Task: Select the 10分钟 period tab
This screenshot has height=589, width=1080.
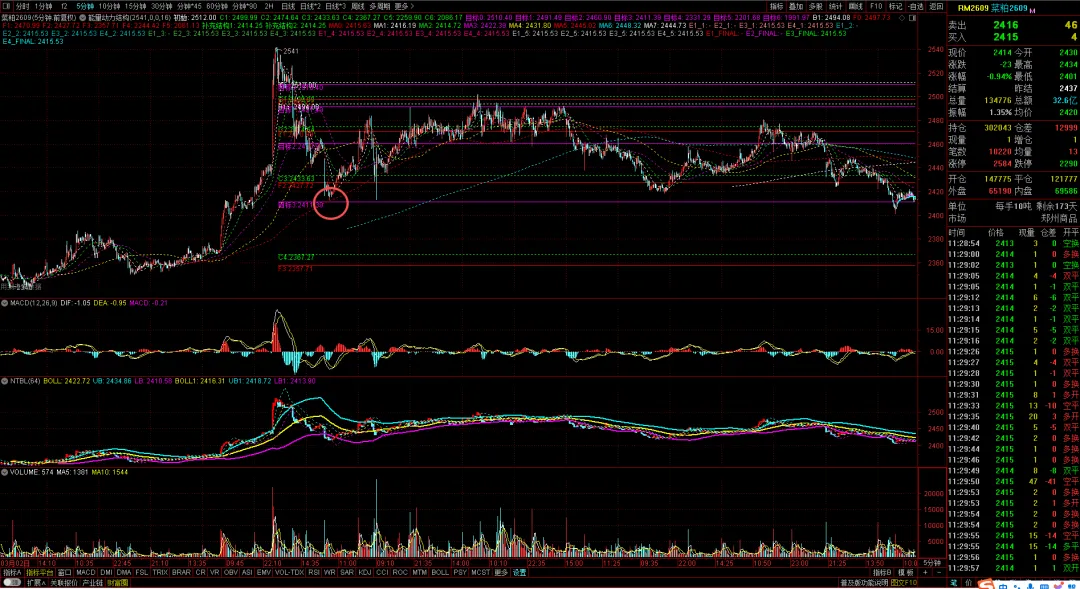Action: pos(109,6)
